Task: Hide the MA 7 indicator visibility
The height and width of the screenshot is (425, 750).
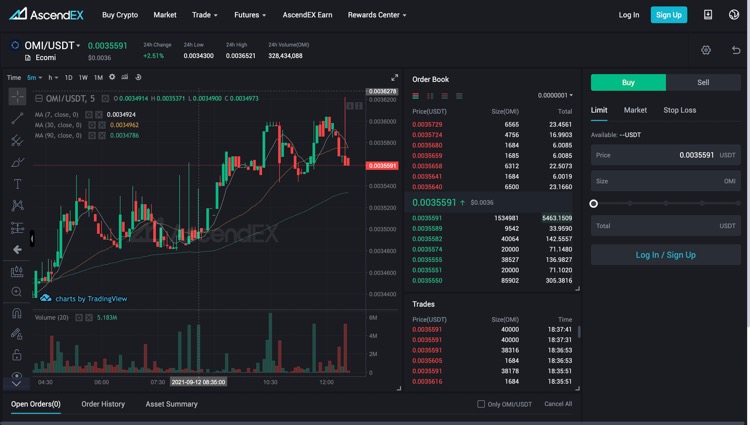Action: [x=88, y=115]
